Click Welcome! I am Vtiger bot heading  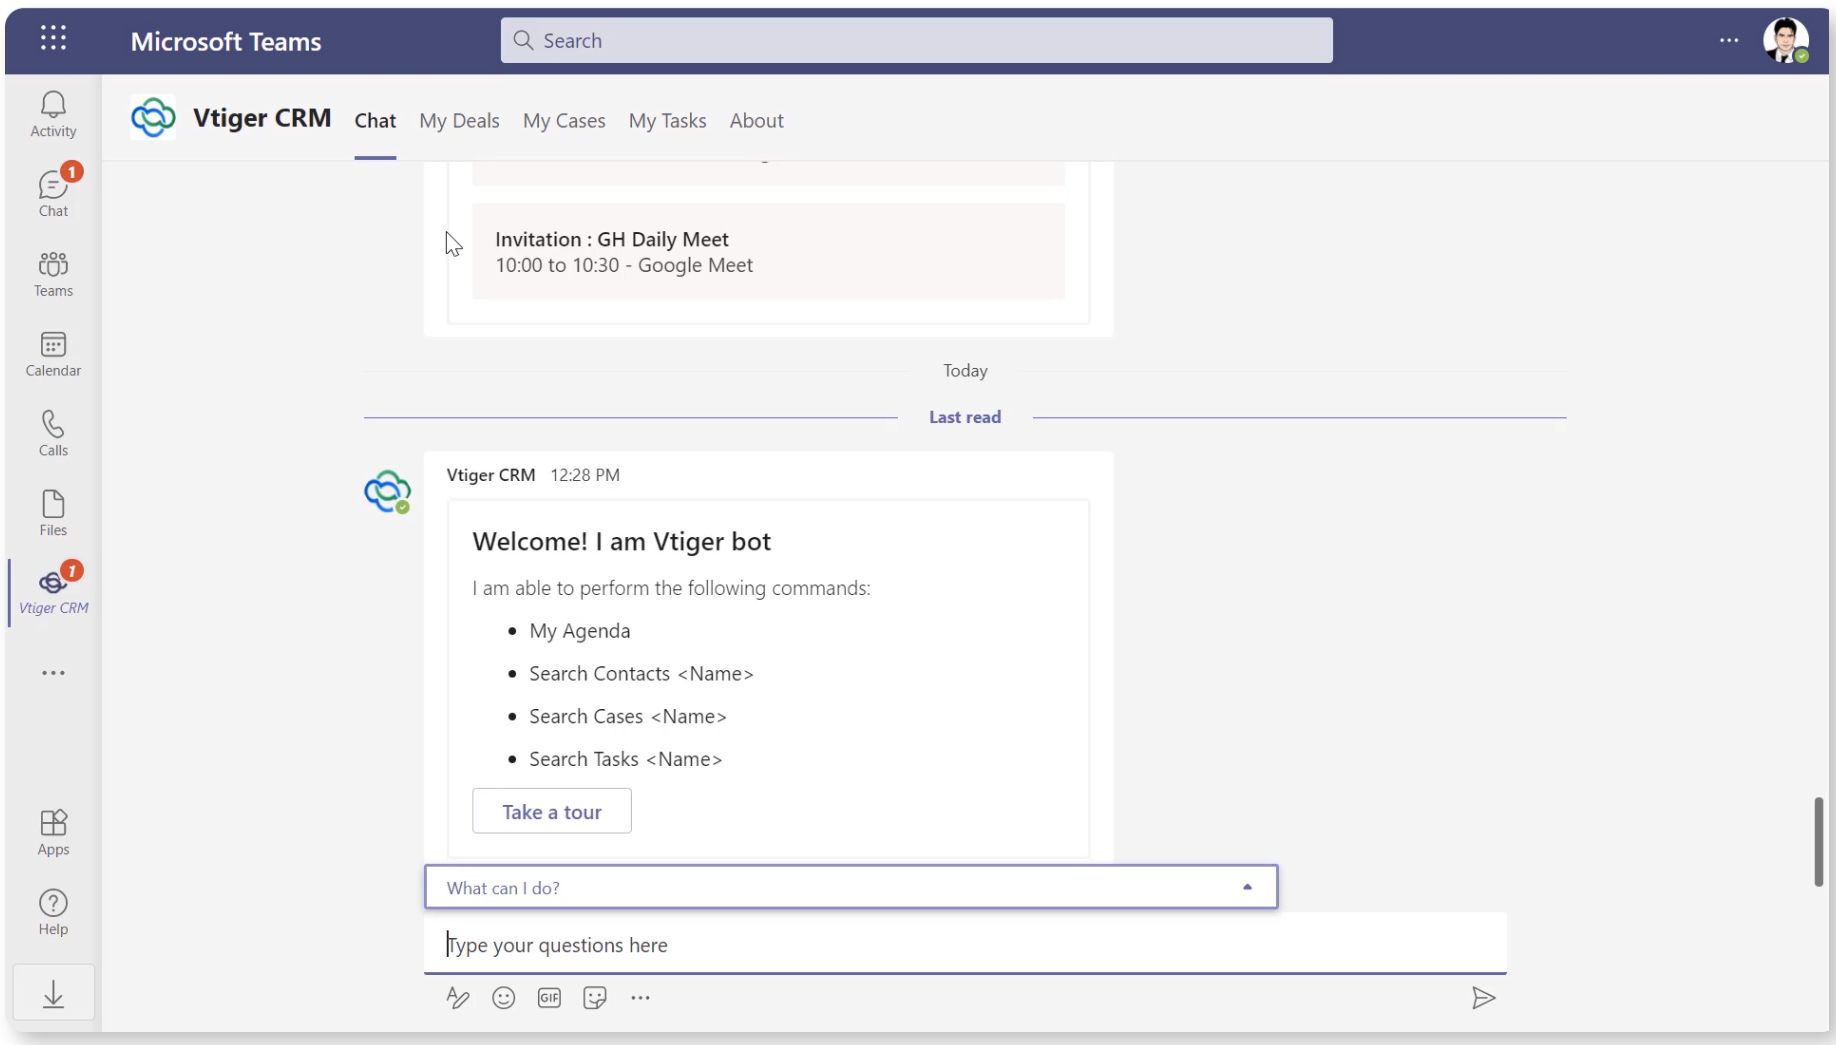click(621, 542)
